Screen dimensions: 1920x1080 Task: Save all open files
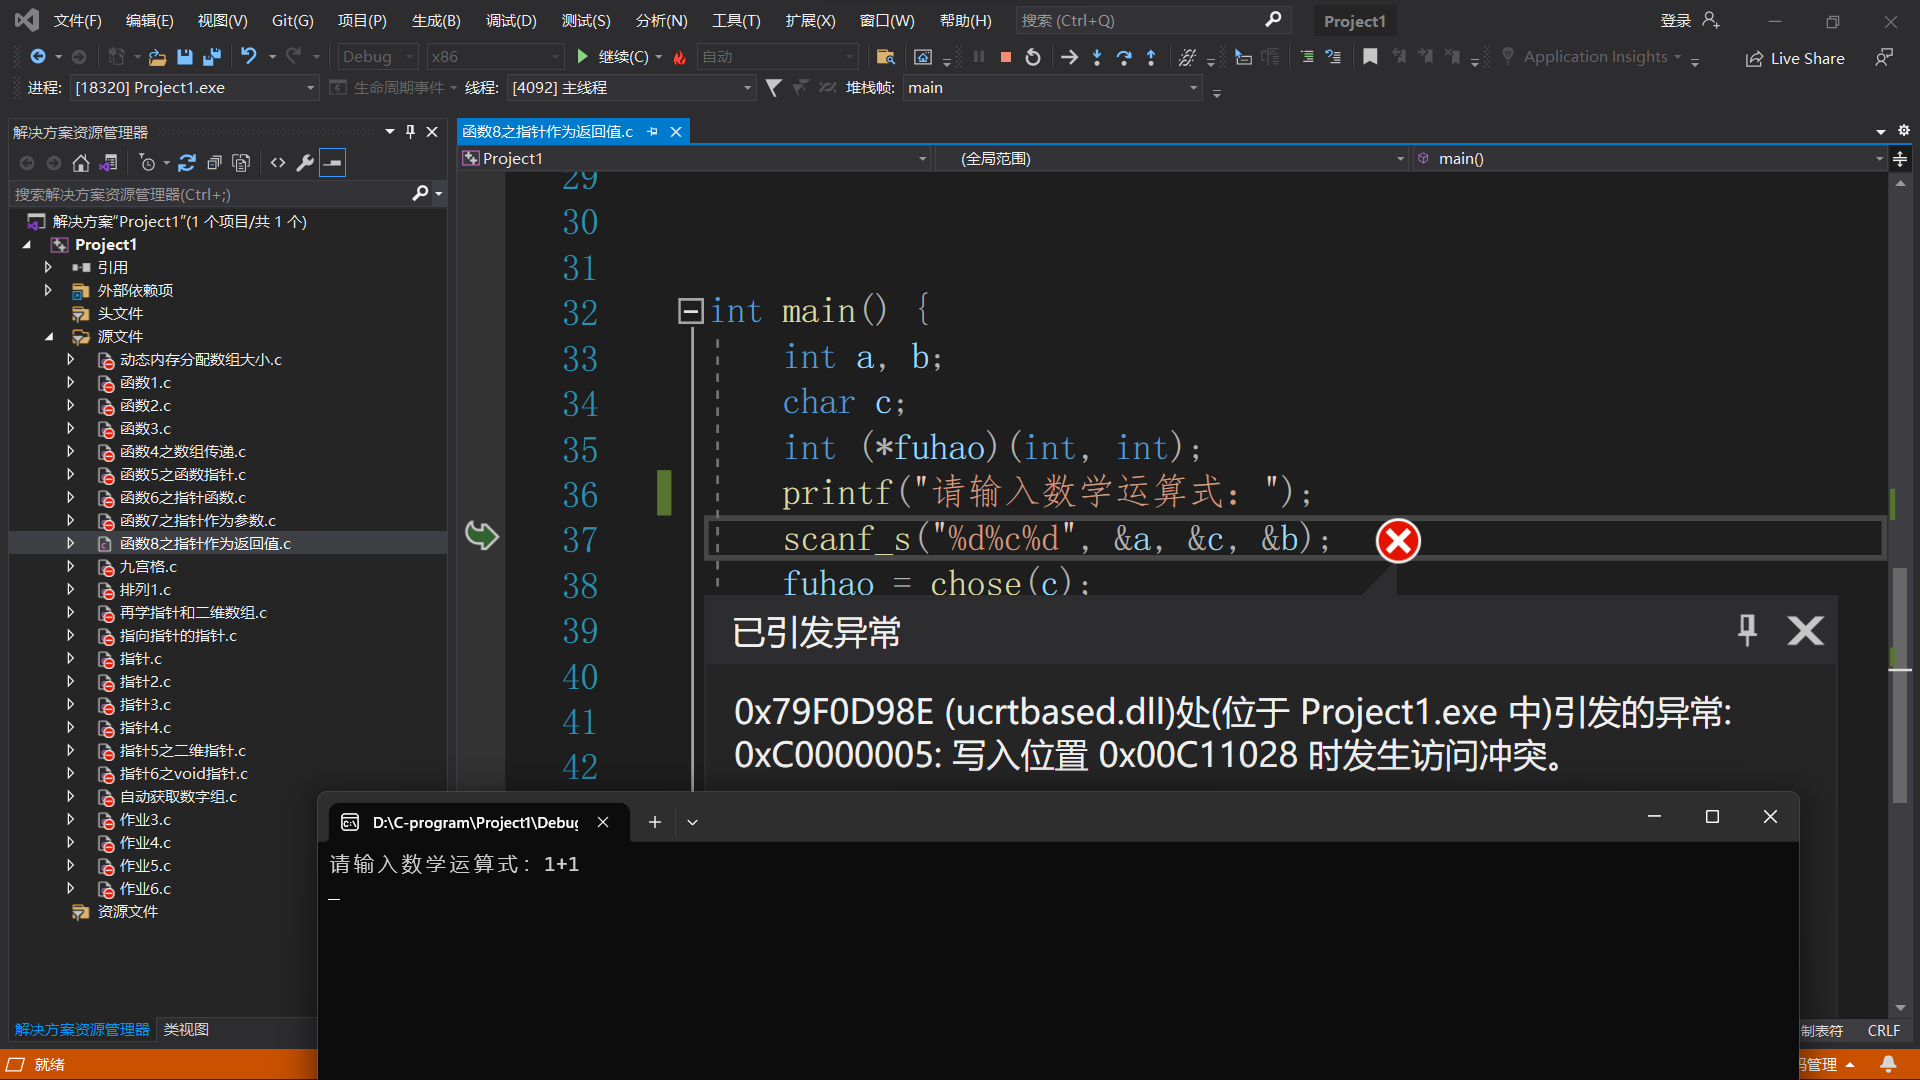coord(212,57)
